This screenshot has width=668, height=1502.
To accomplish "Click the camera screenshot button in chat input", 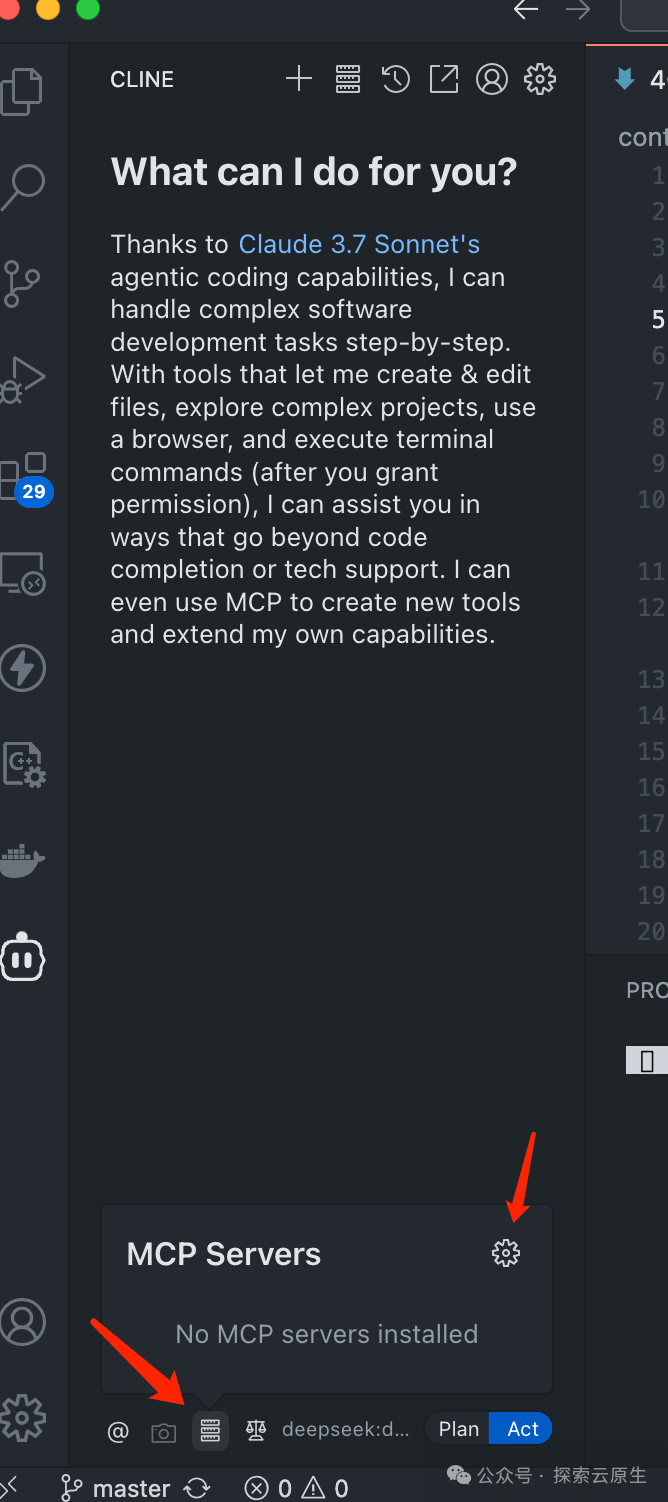I will tap(163, 1431).
